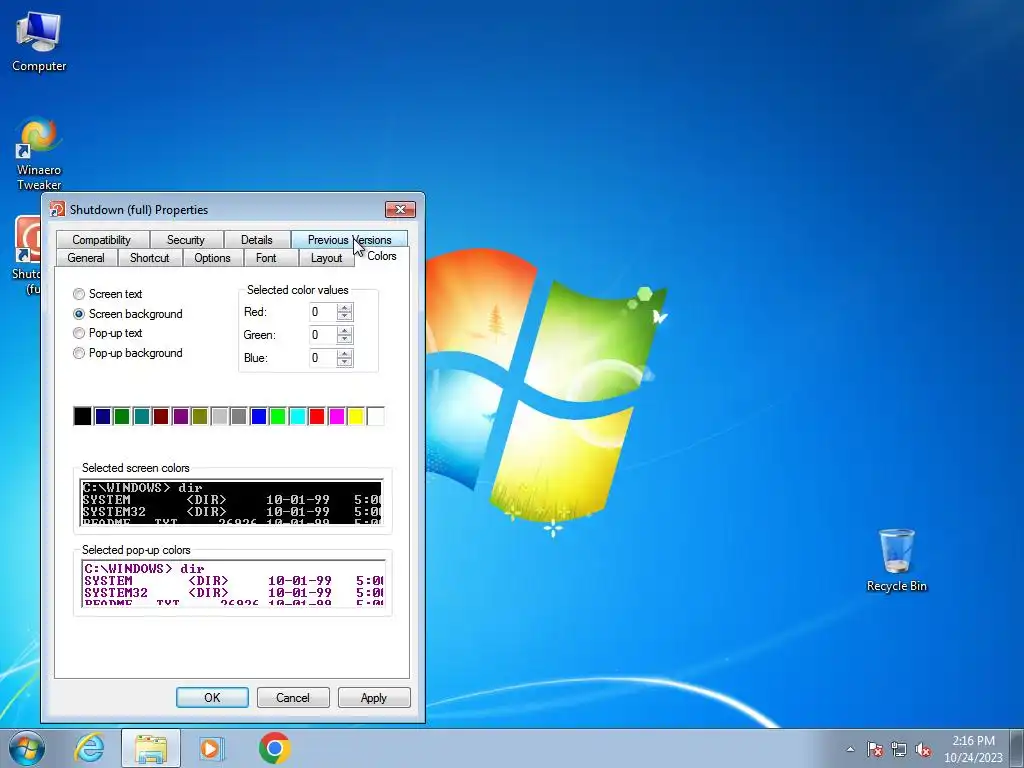1024x768 pixels.
Task: Switch to the Font tab
Action: pyautogui.click(x=266, y=258)
